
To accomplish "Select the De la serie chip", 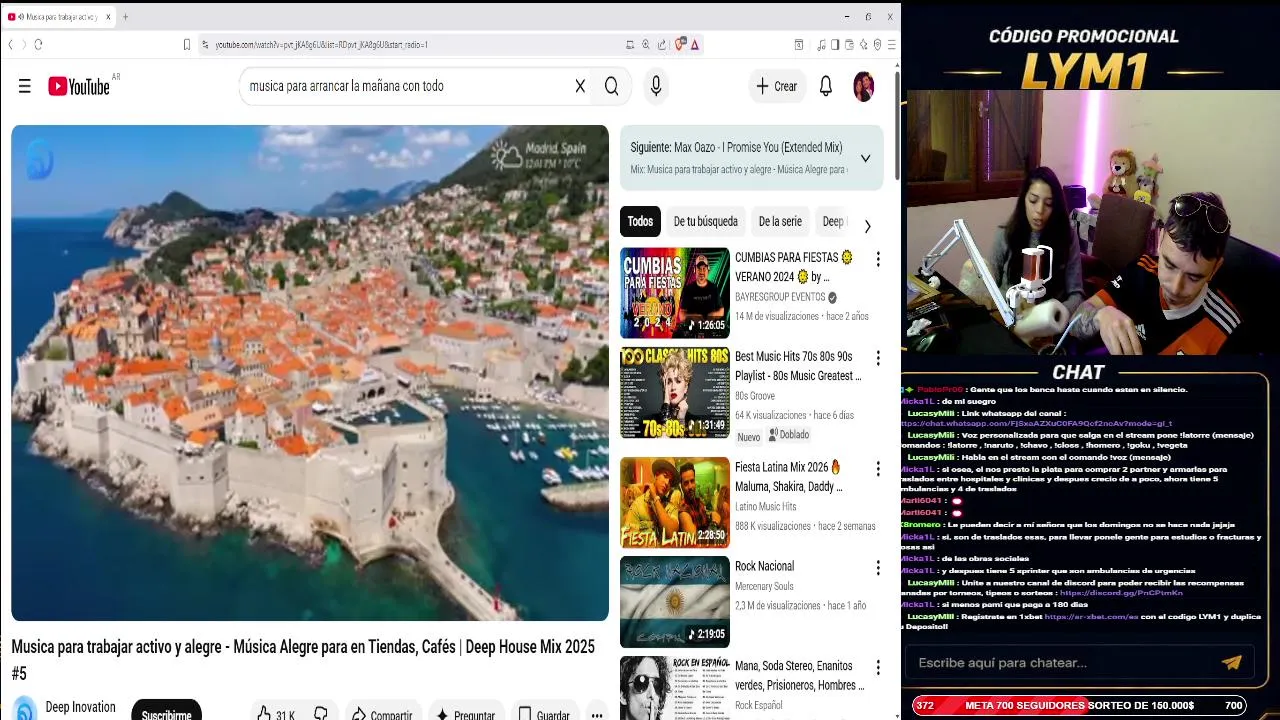I will [x=780, y=222].
